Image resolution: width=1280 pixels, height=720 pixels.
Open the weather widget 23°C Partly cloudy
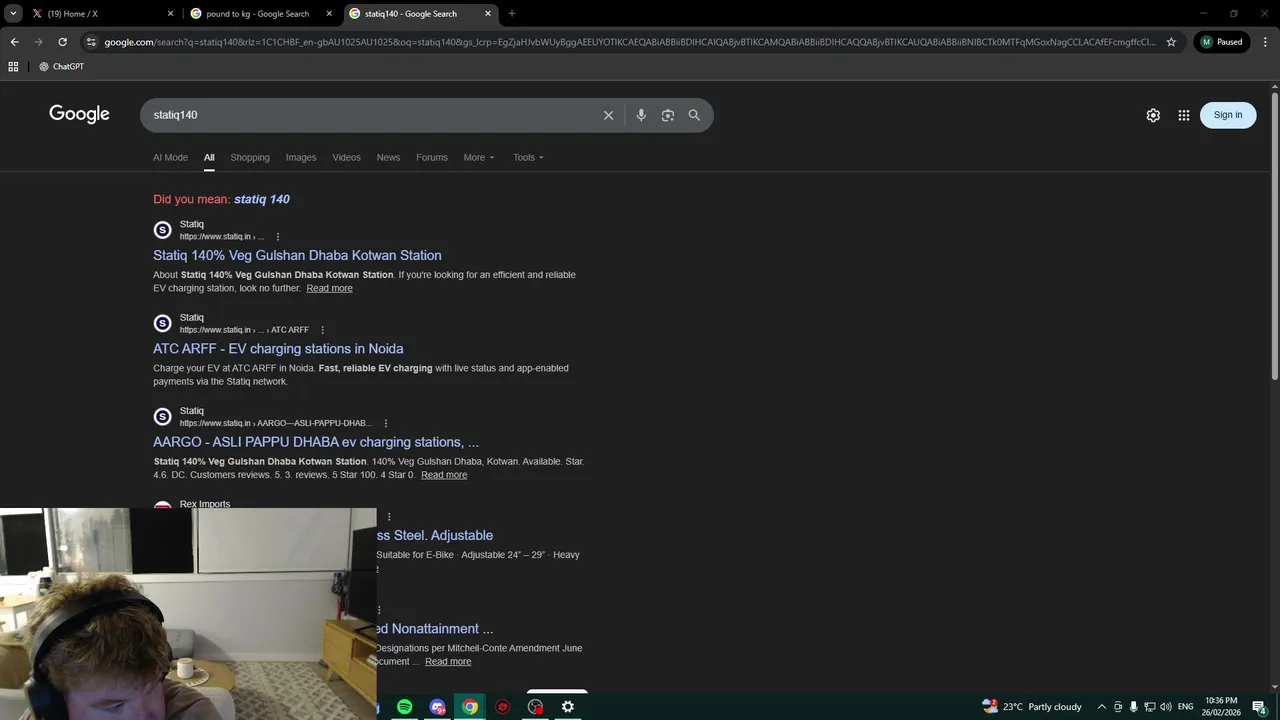click(1031, 707)
